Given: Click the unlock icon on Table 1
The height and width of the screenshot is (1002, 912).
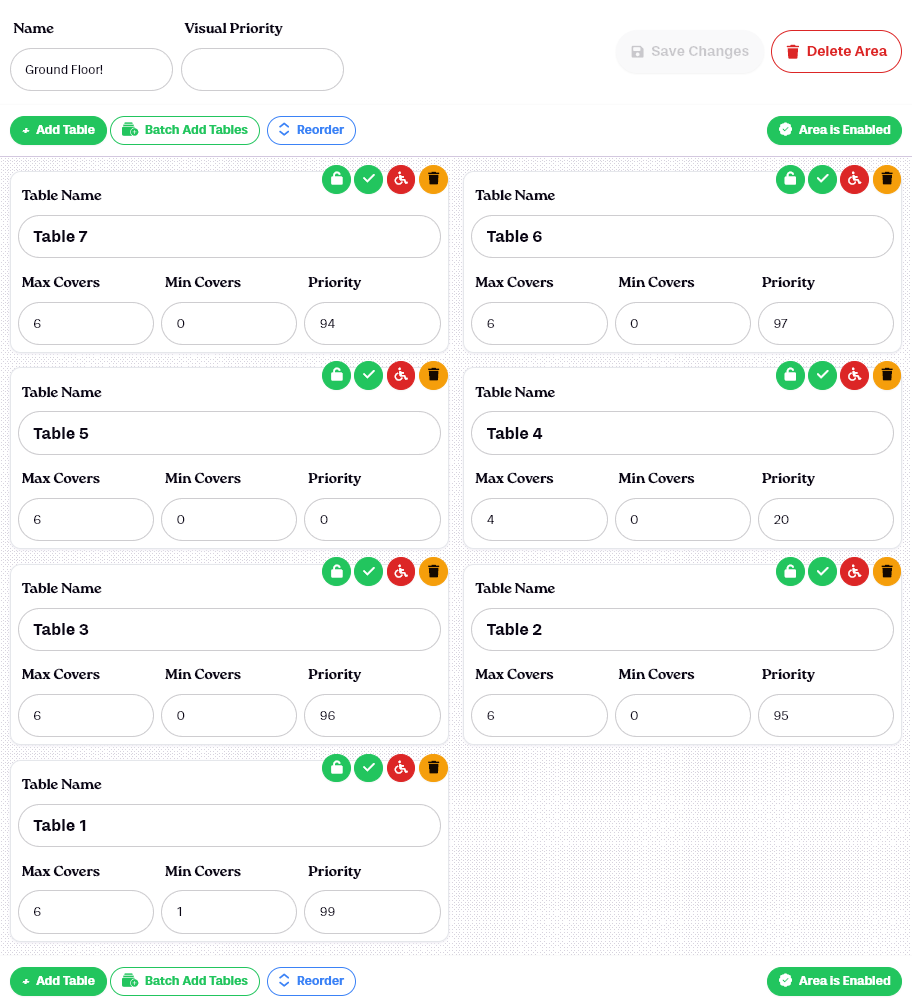Looking at the screenshot, I should 337,768.
